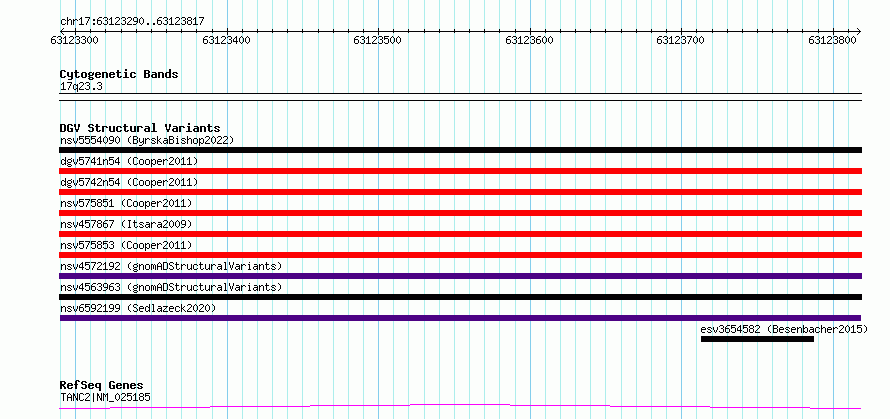This screenshot has height=419, width=890.
Task: Click the TANC2|NM_025185 gene label
Action: pyautogui.click(x=106, y=397)
